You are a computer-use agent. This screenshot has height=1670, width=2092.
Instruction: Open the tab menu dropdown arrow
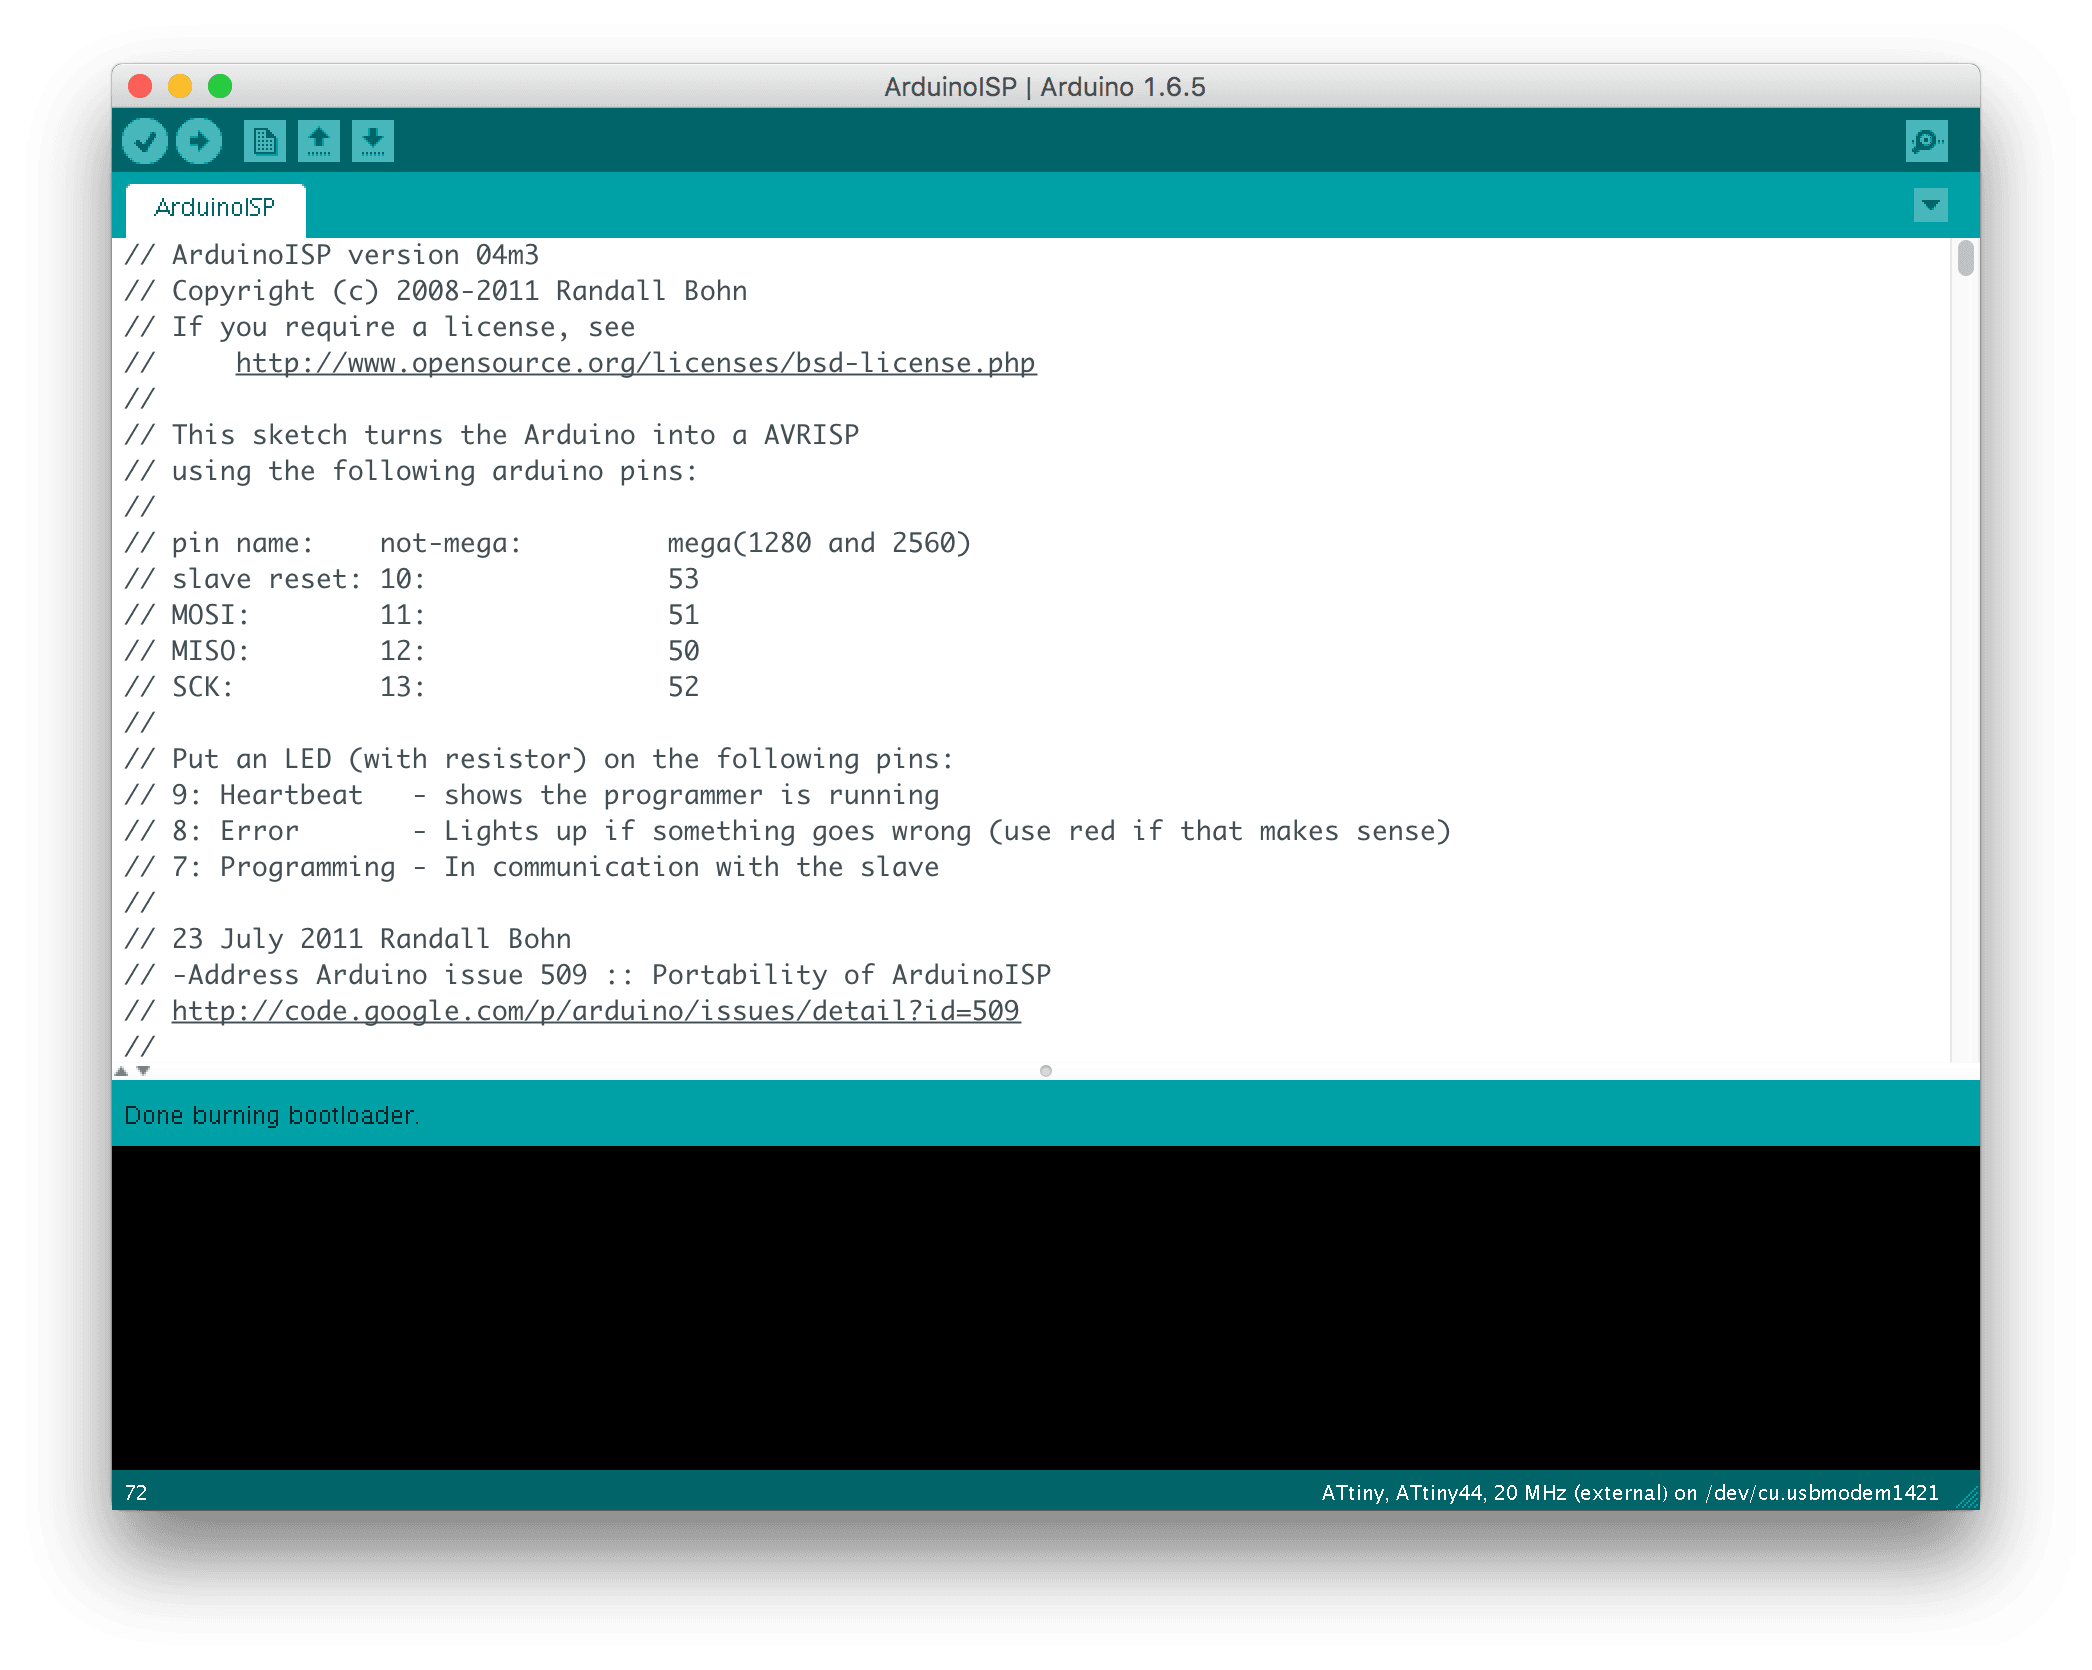tap(1931, 205)
